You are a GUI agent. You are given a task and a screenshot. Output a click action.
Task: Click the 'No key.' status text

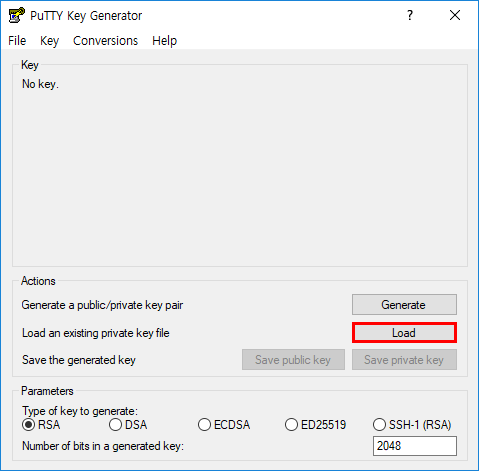(x=40, y=84)
